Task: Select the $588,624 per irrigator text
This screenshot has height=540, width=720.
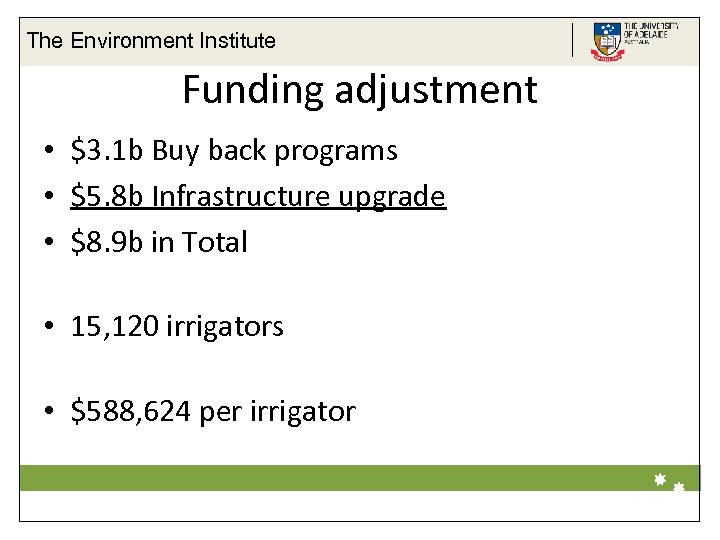Action: coord(213,411)
